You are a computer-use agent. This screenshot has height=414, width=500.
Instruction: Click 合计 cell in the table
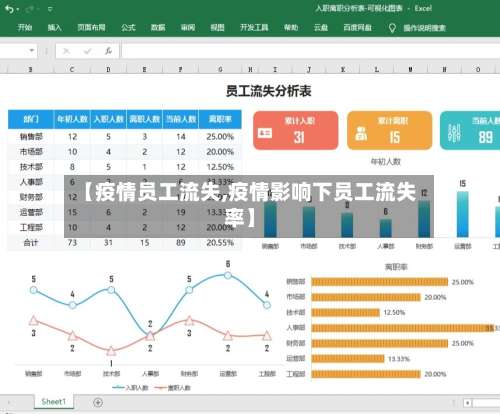[31, 242]
